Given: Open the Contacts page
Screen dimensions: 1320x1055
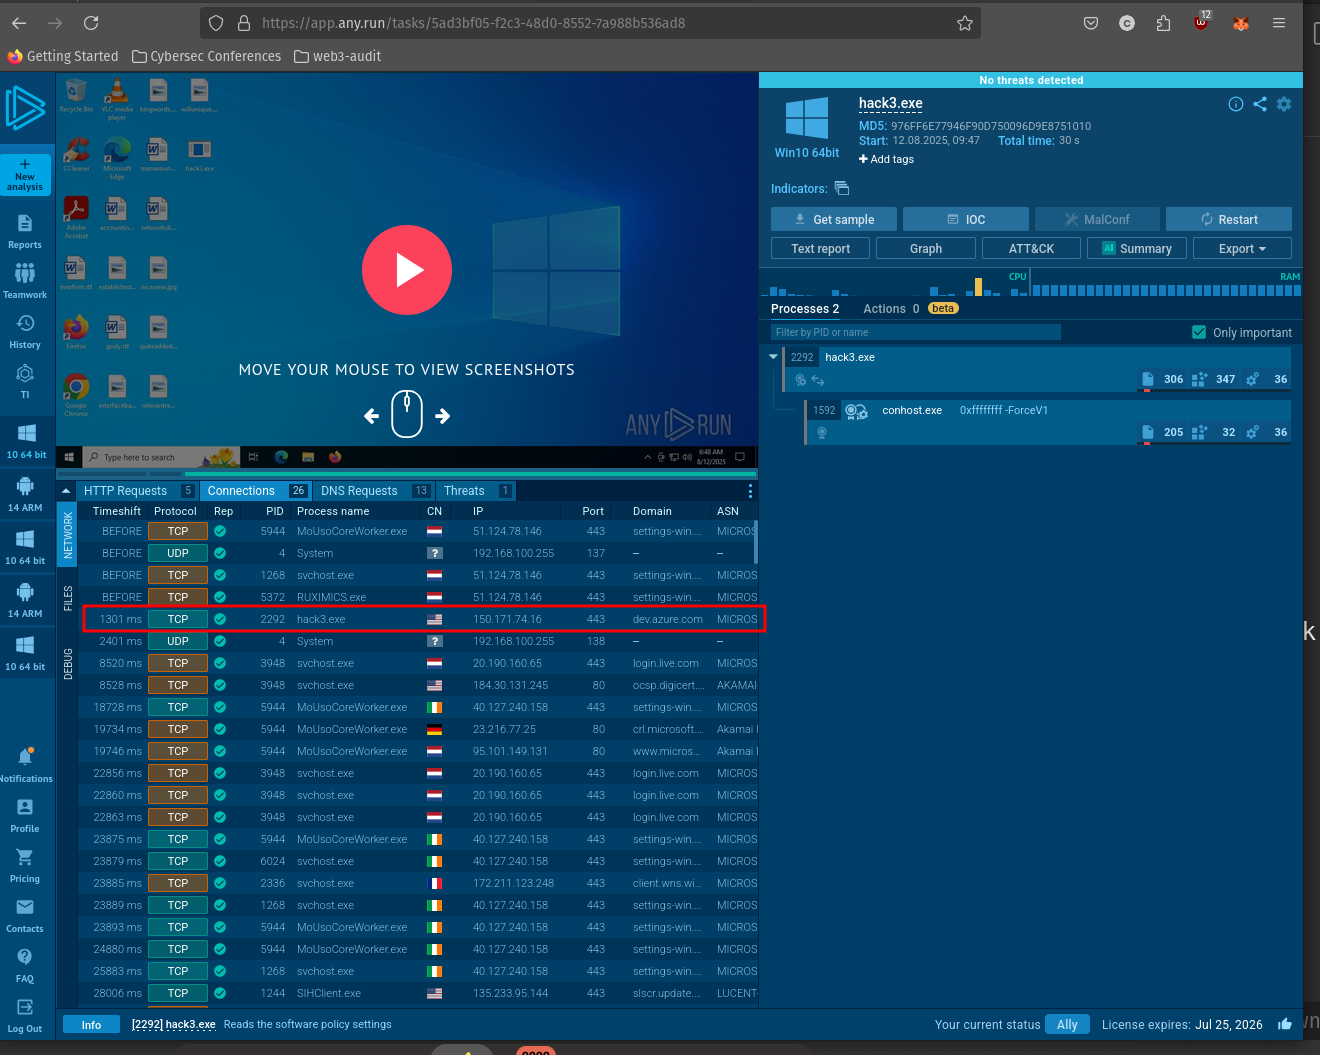Looking at the screenshot, I should 25,915.
